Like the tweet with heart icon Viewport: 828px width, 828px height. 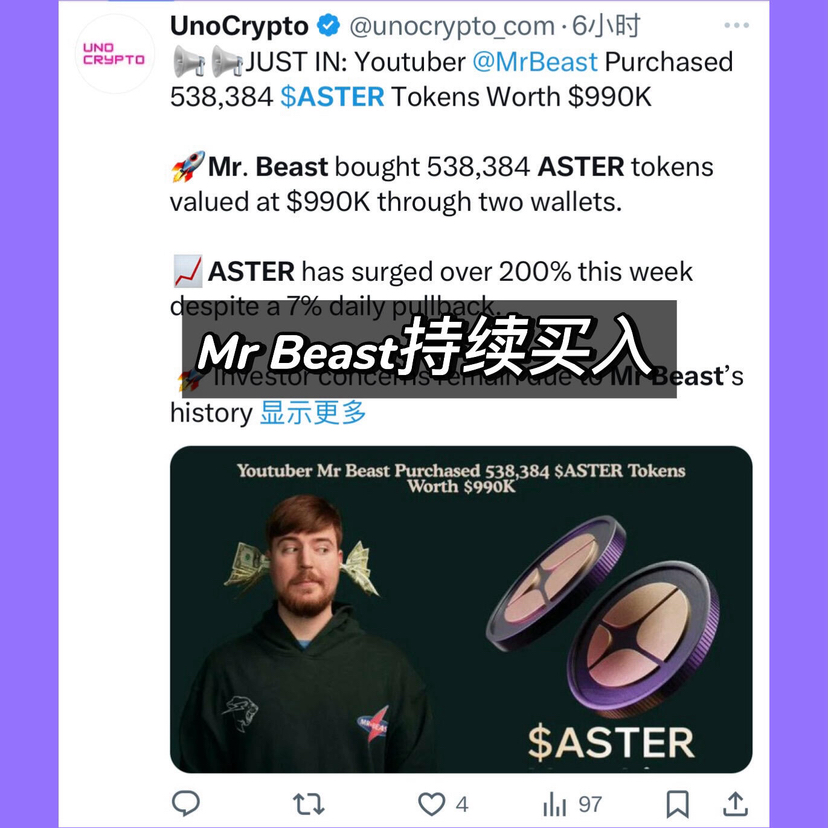click(431, 804)
